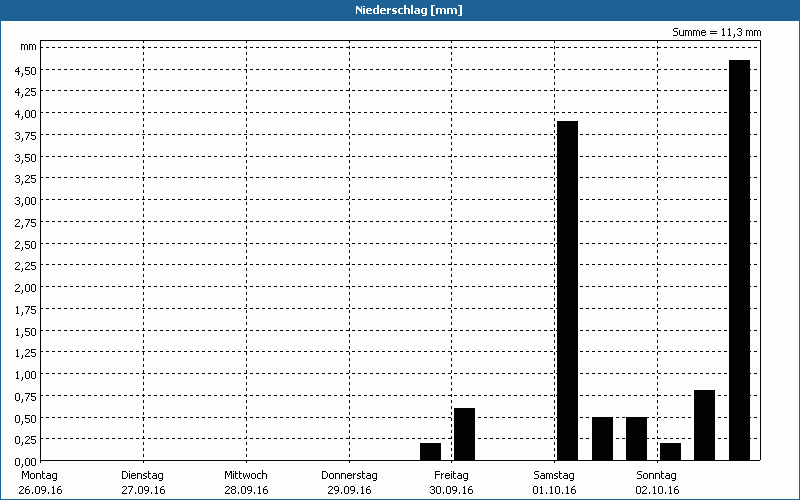Select the Mittwoch axis label
Image resolution: width=800 pixels, height=500 pixels.
coord(245,476)
